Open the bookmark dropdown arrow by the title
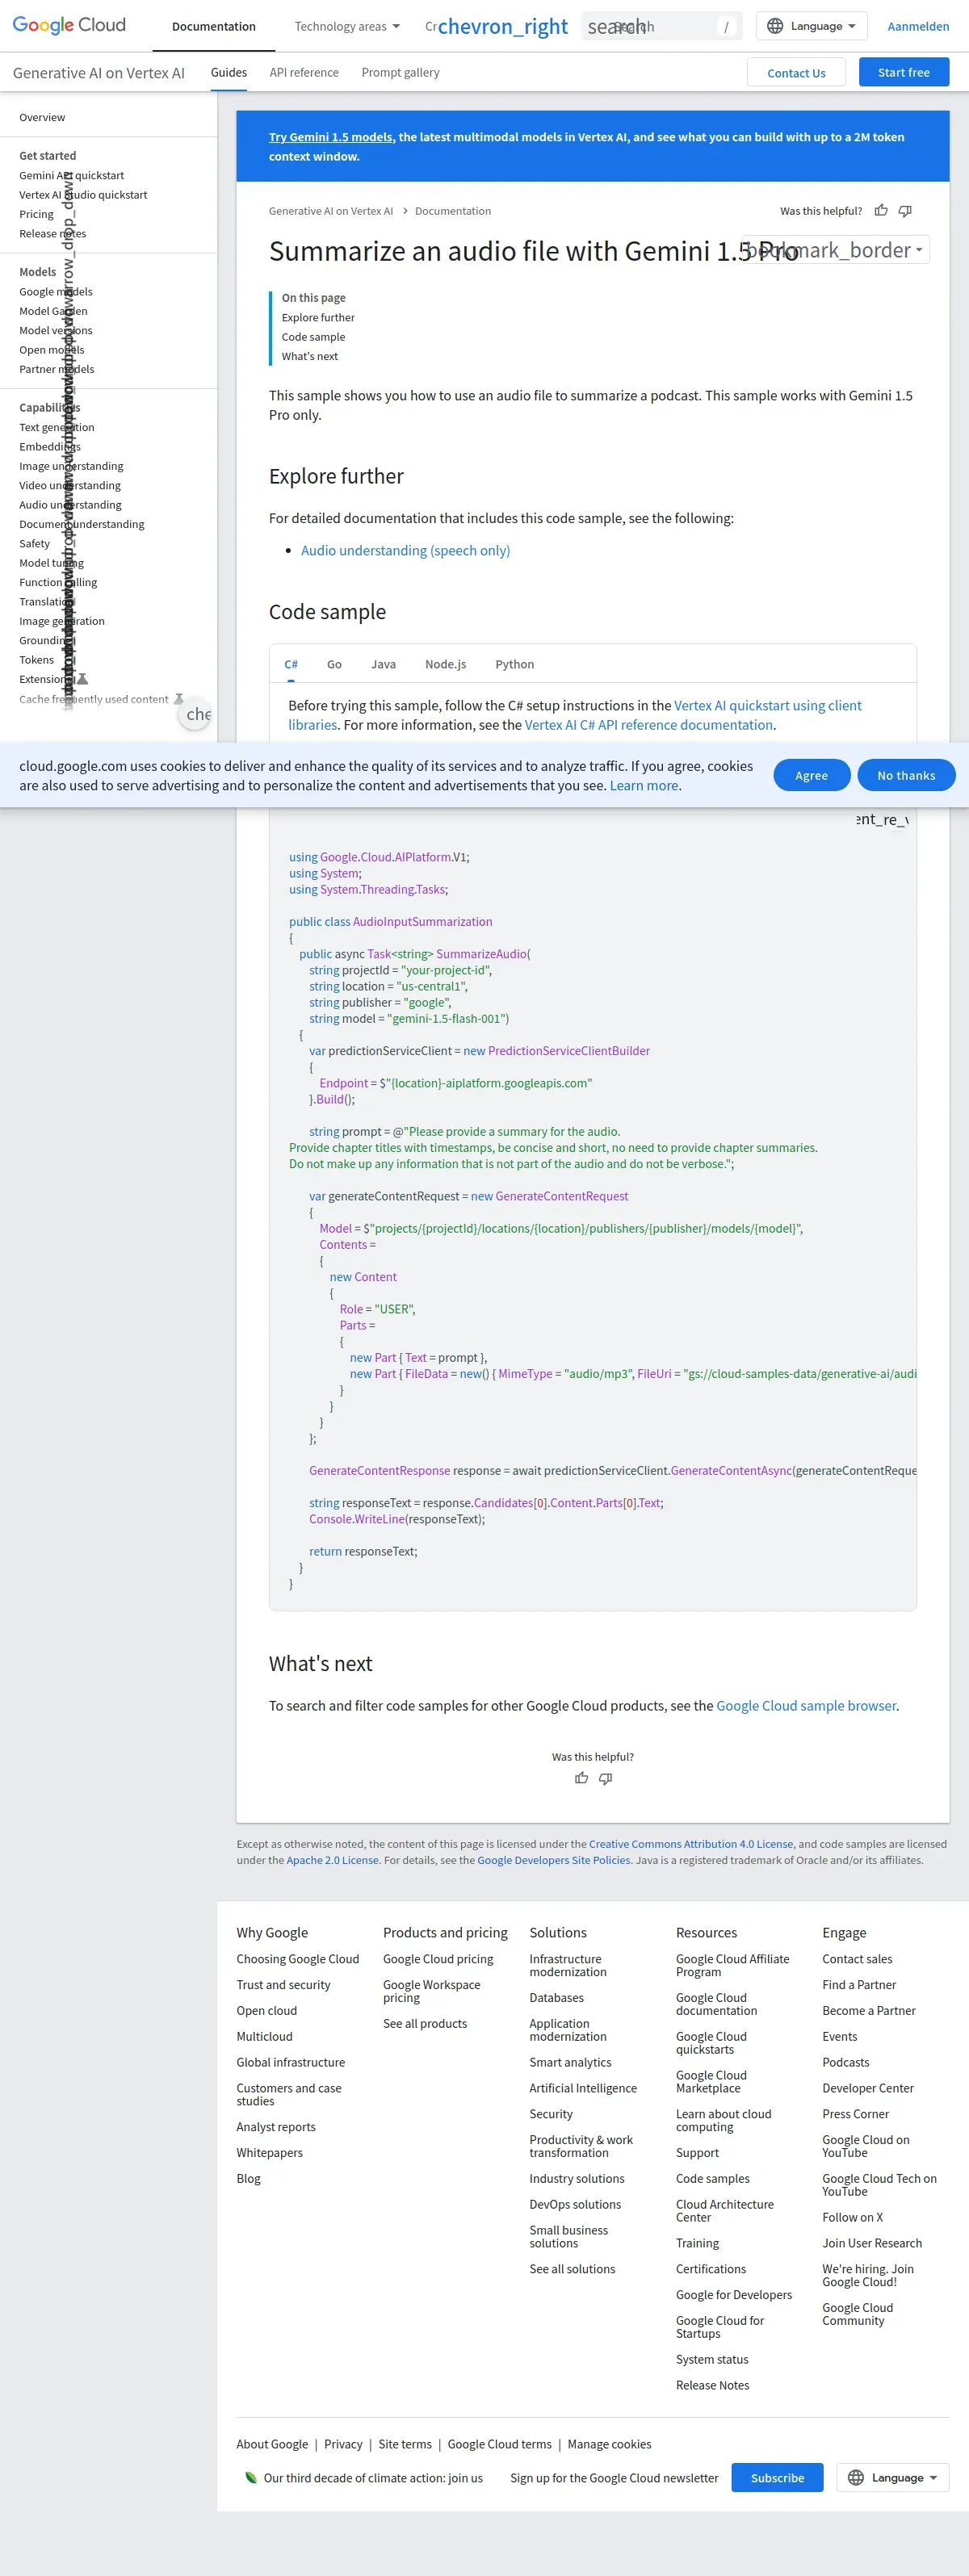The image size is (969, 2576). click(x=920, y=250)
